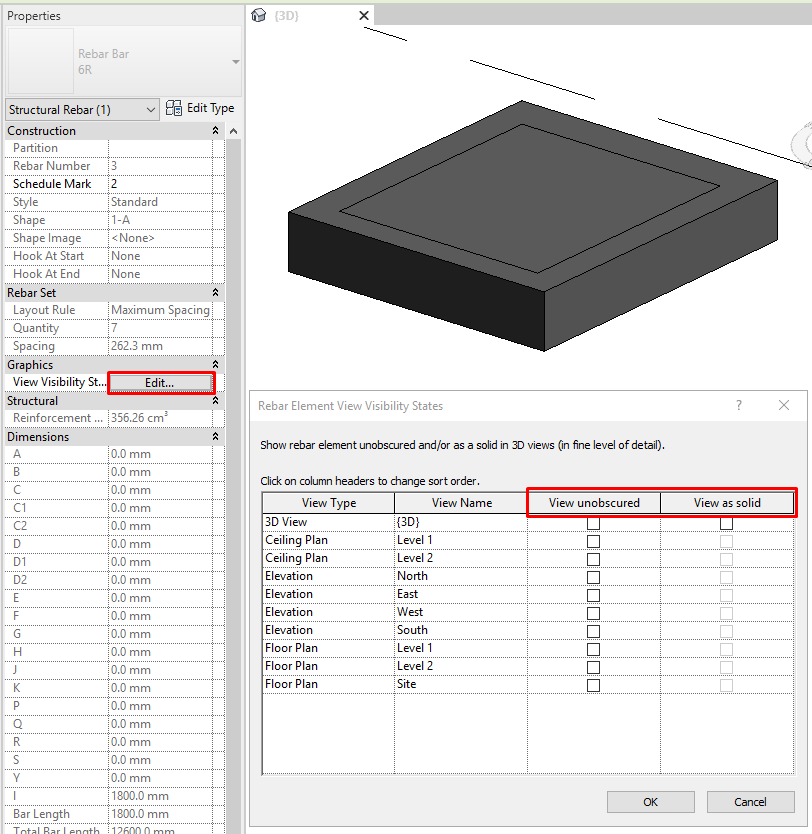Check View unobscured for Floor Plan Level 1

pos(593,649)
